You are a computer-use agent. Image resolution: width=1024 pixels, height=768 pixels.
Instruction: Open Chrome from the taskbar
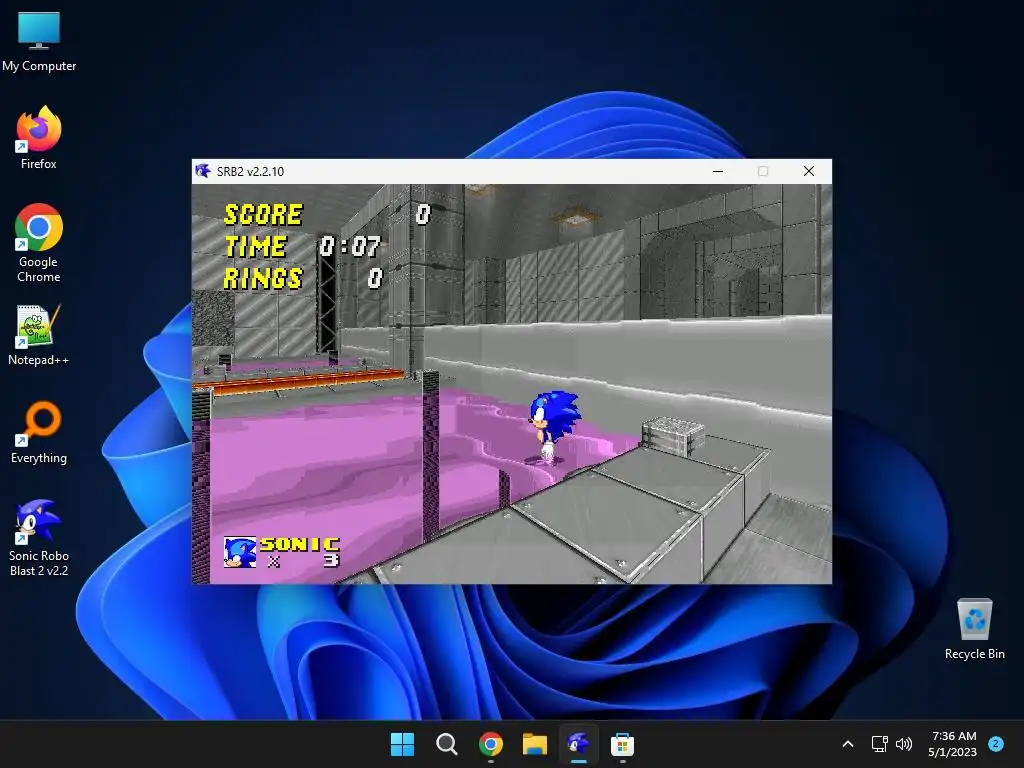pyautogui.click(x=490, y=744)
